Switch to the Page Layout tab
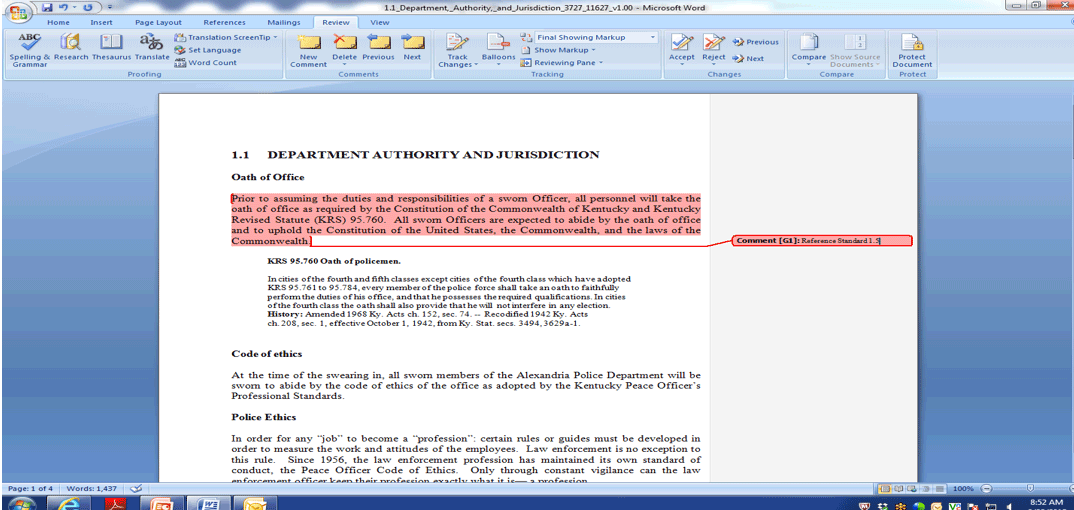Image resolution: width=1074 pixels, height=510 pixels. 158,22
